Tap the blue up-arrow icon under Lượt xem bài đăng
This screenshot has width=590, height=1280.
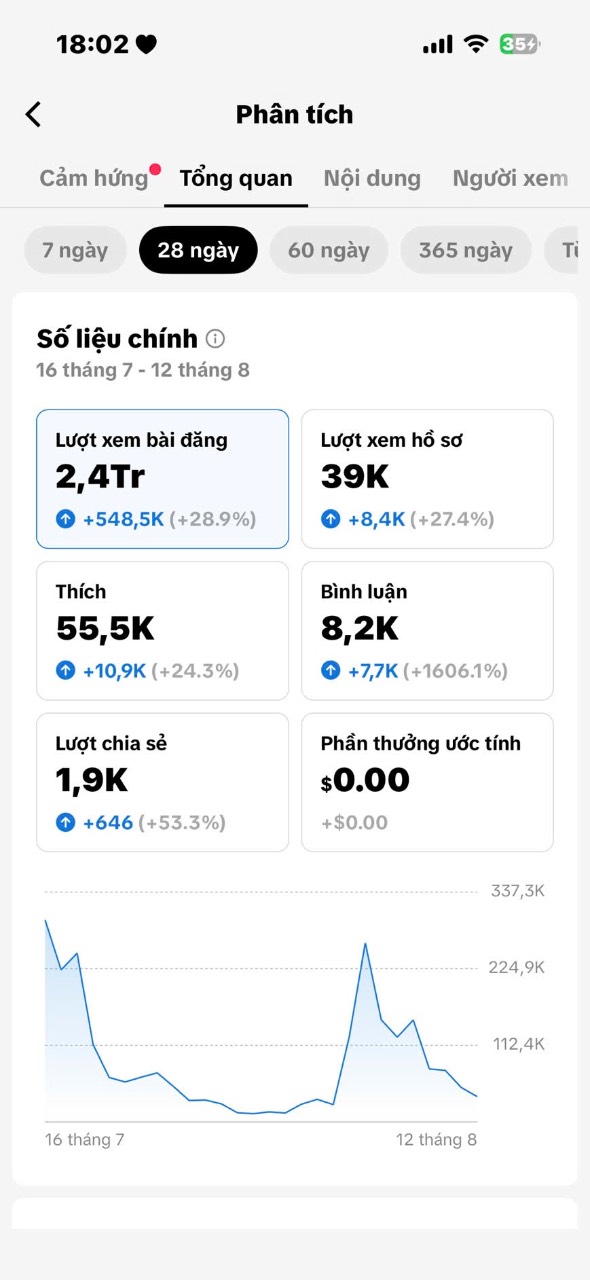66,519
